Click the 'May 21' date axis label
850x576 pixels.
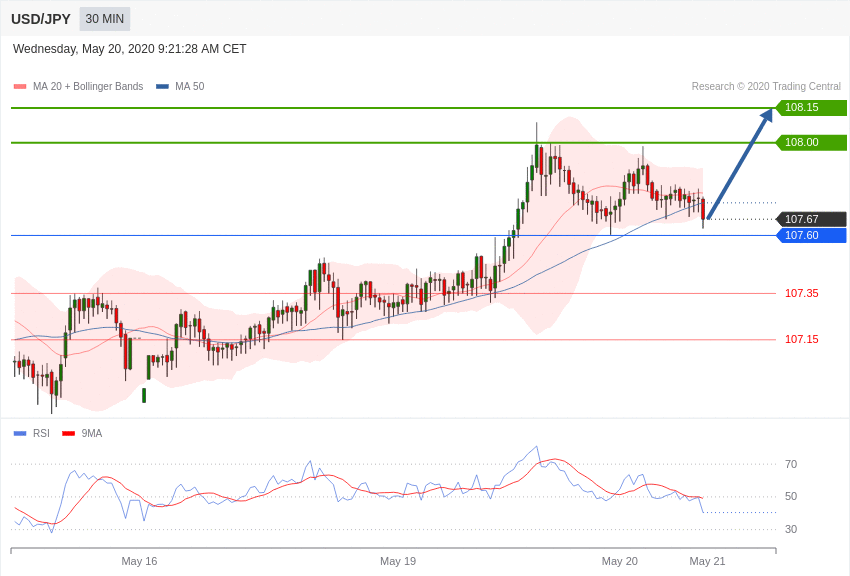707,561
